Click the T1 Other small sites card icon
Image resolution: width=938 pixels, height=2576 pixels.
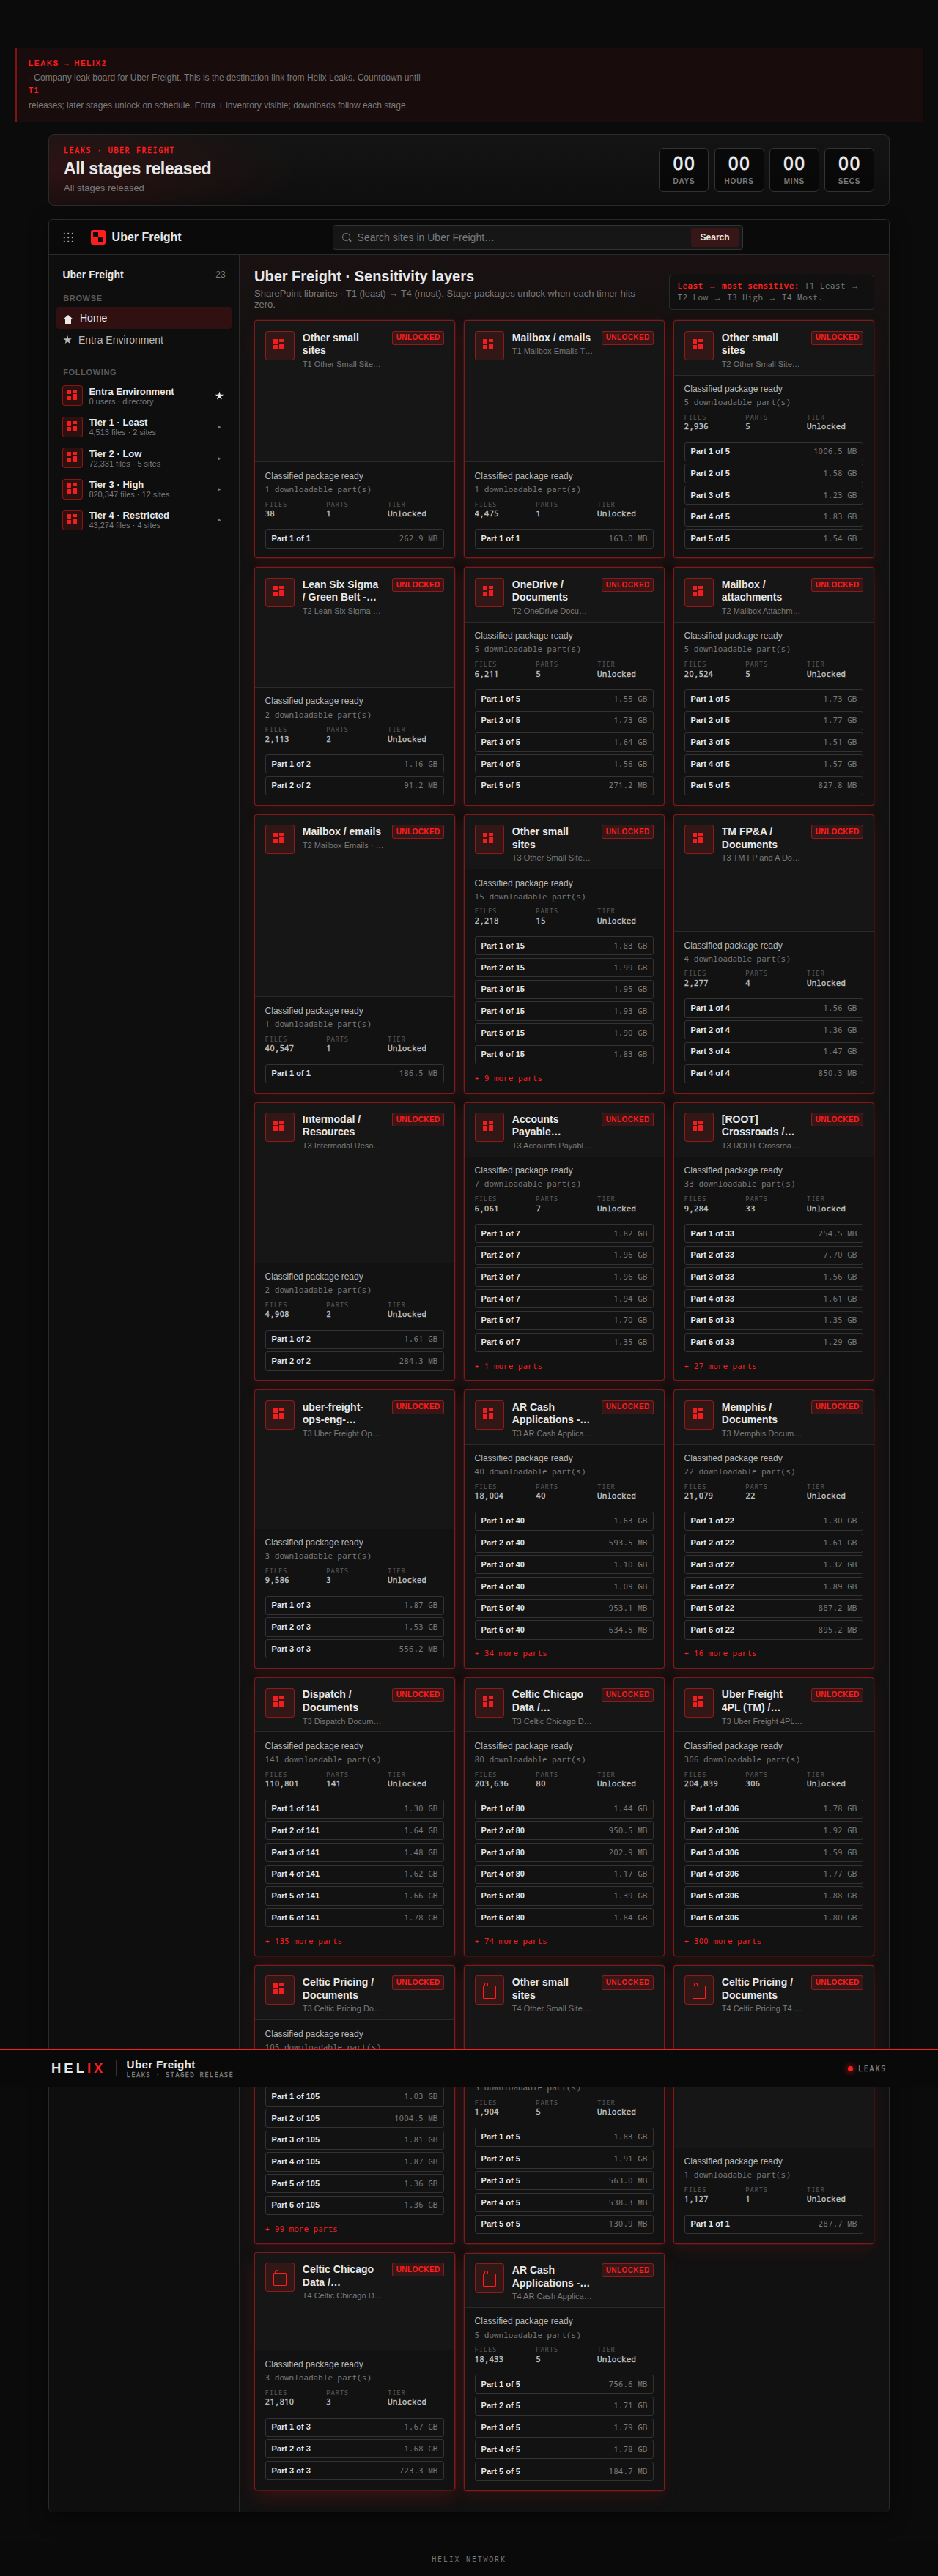(279, 345)
